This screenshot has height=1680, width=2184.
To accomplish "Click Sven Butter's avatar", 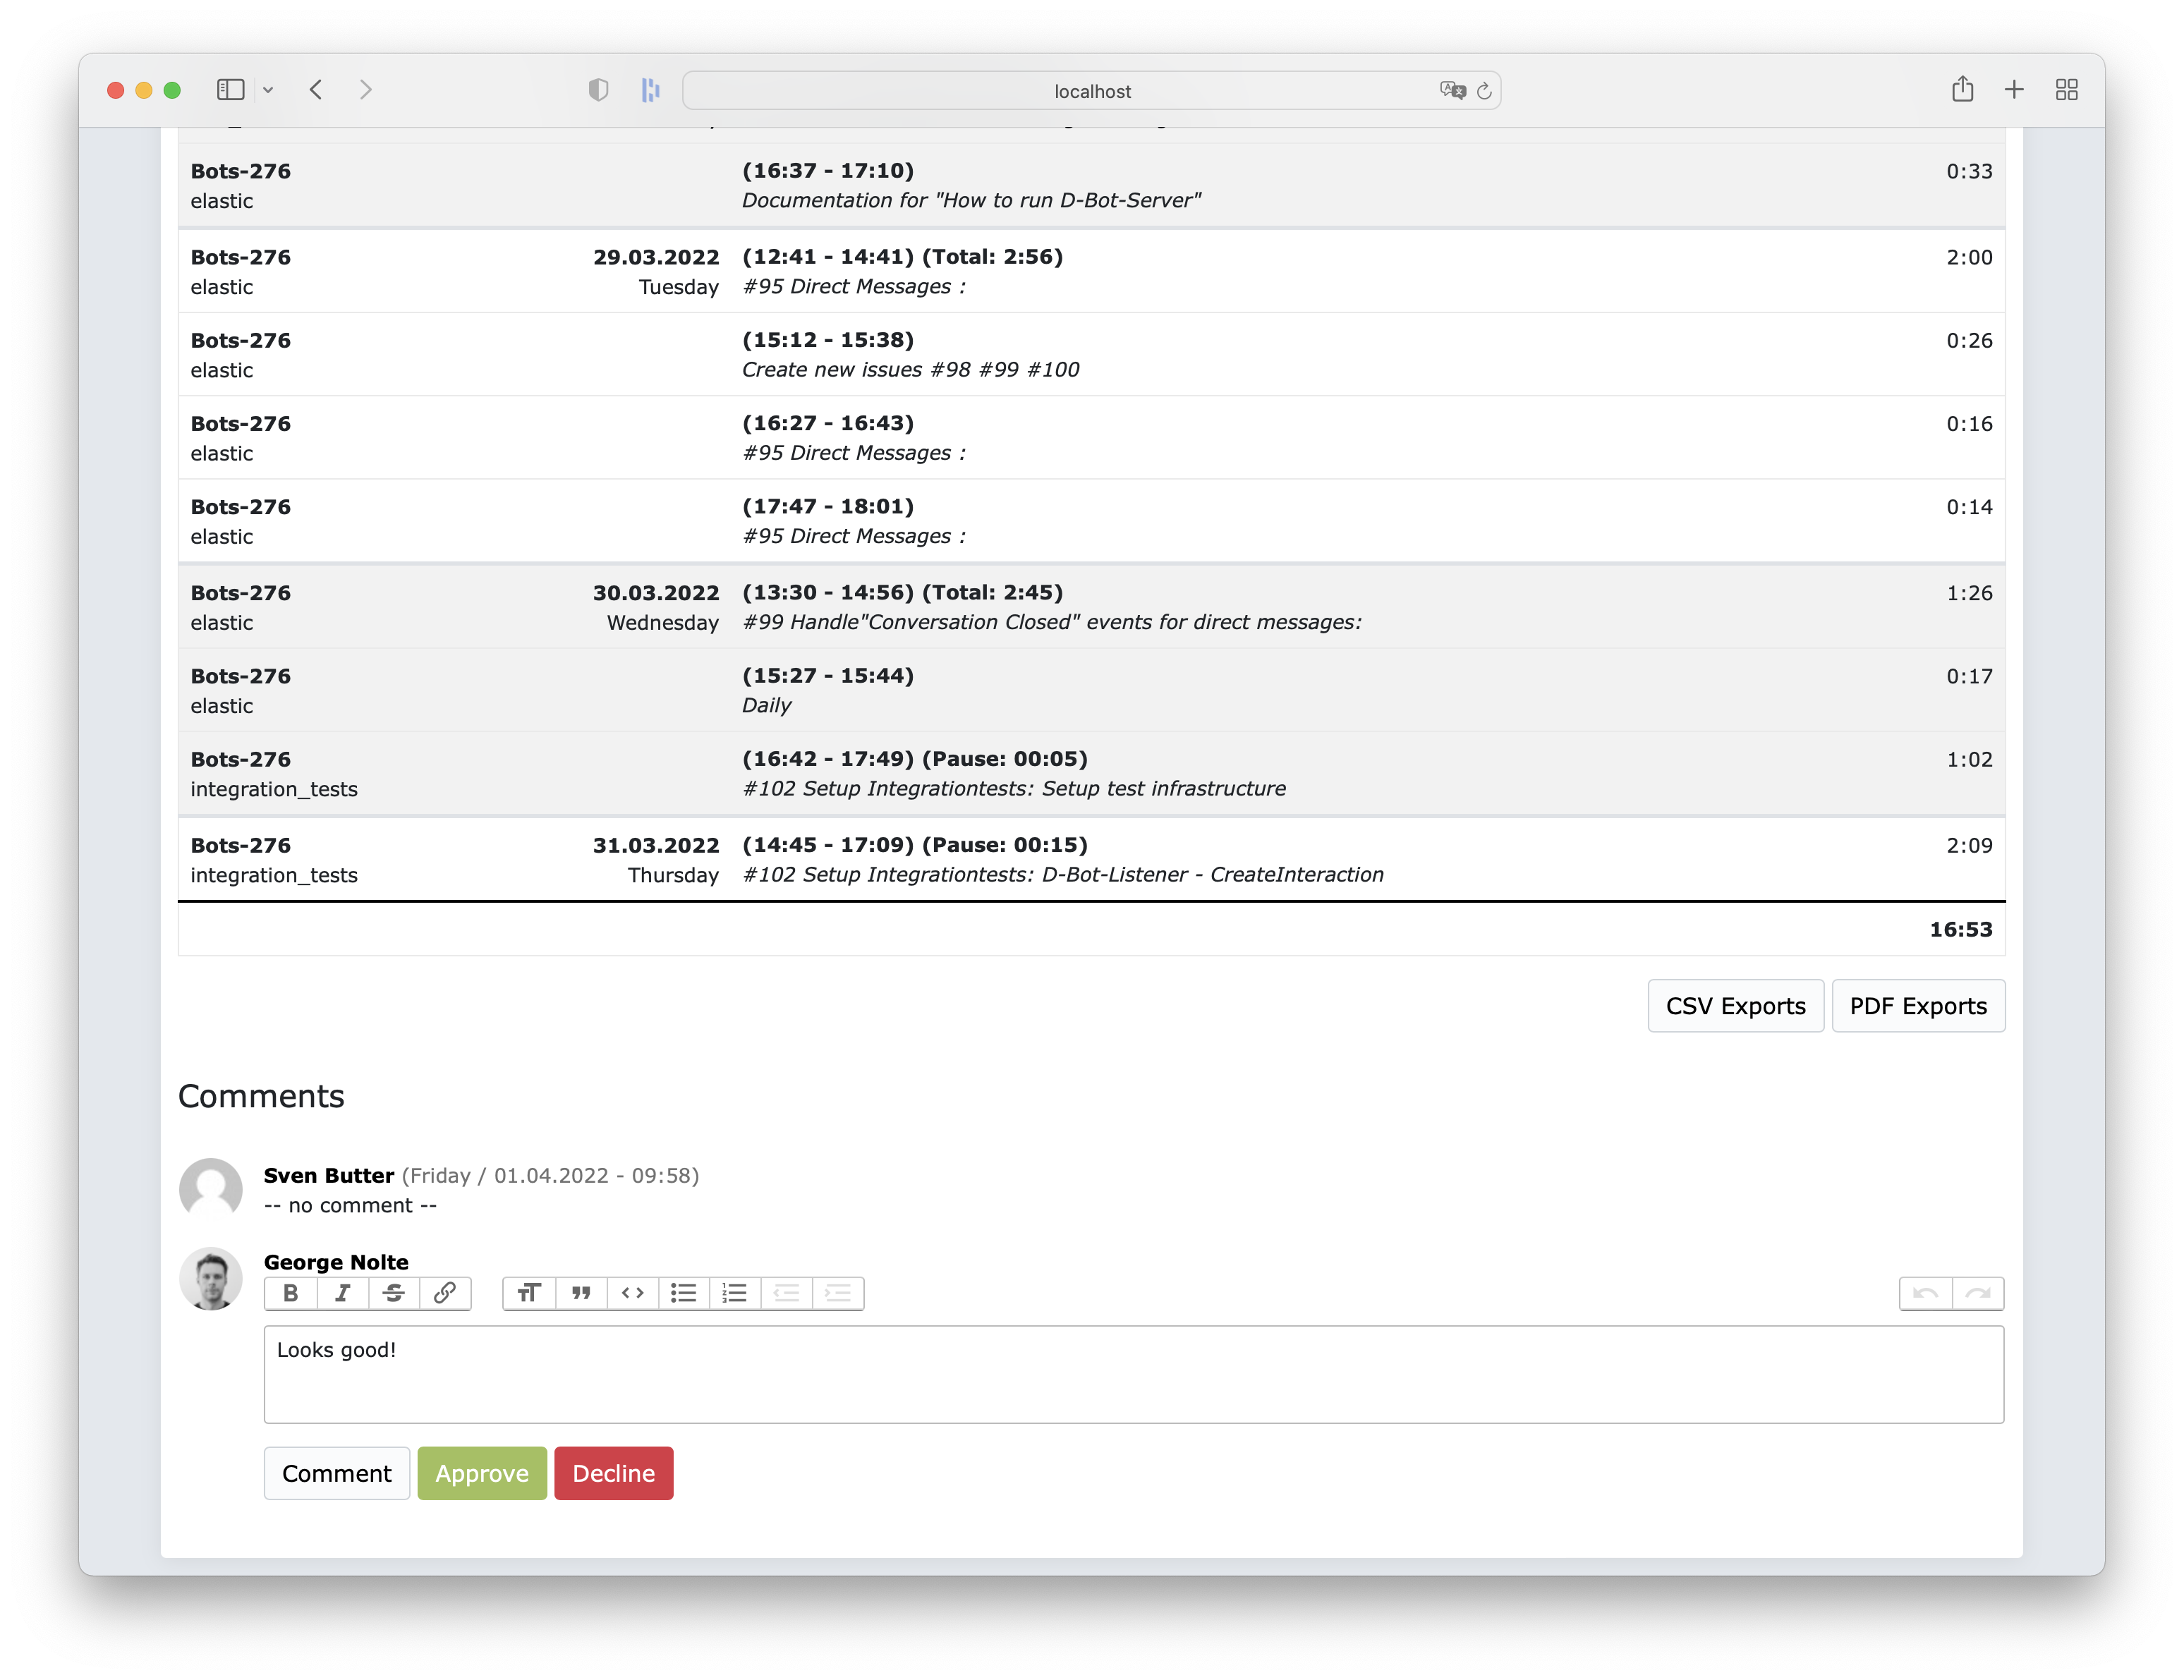I will coord(211,1190).
